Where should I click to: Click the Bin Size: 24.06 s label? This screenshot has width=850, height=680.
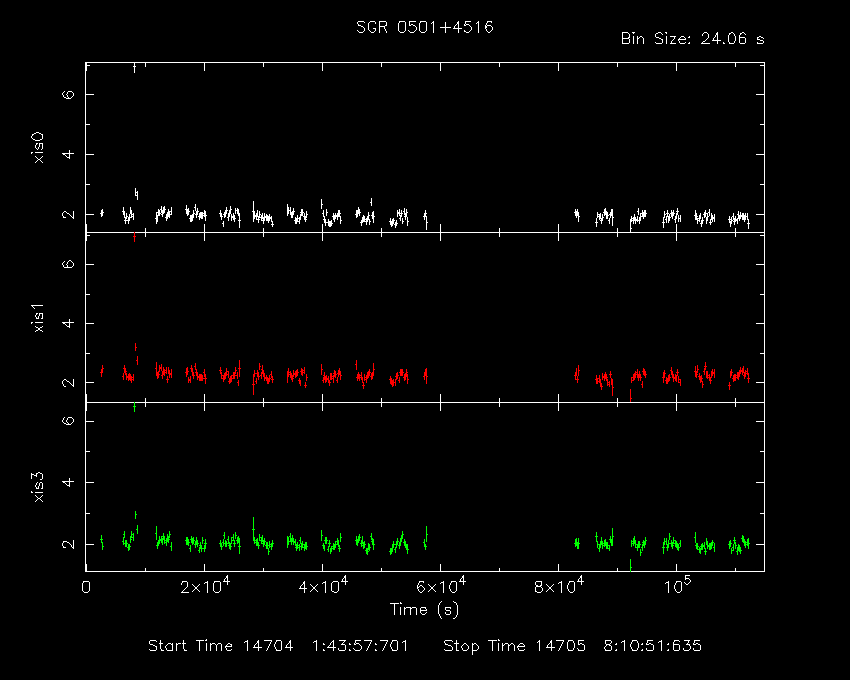click(692, 39)
